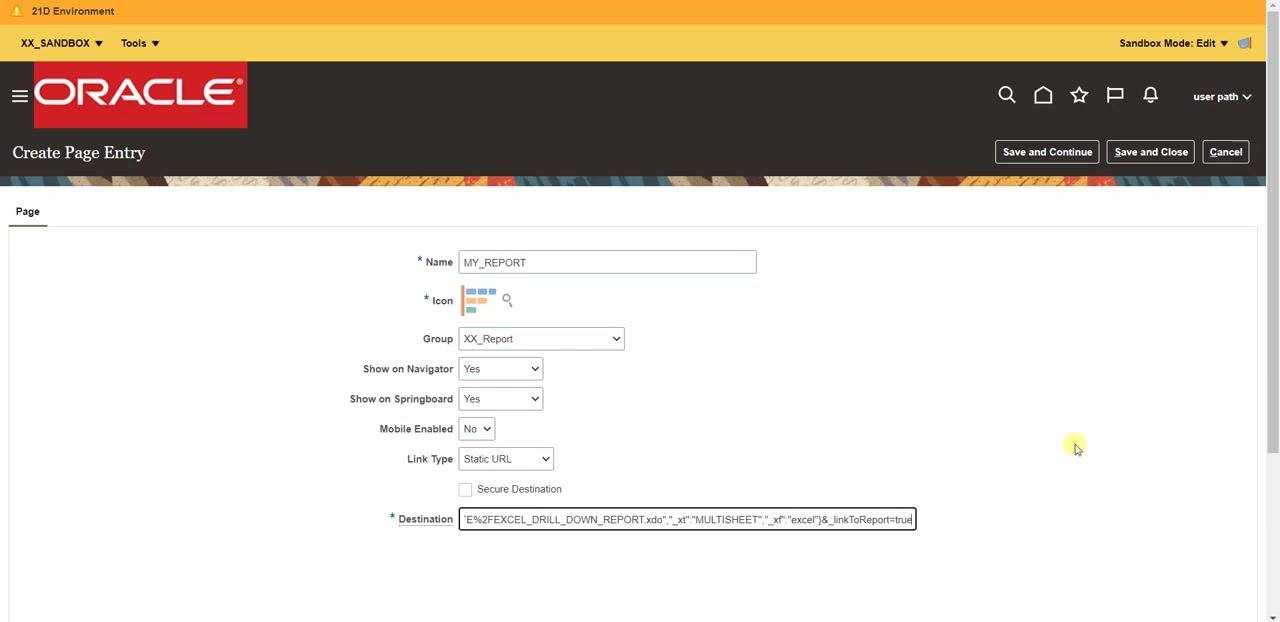Open the Show on Springboard dropdown

pyautogui.click(x=500, y=399)
